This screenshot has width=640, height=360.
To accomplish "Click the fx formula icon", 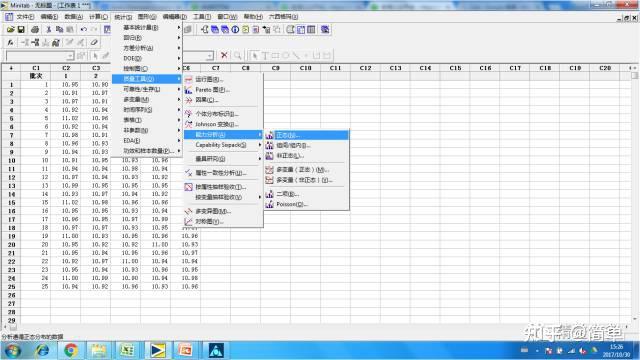I will tap(11, 42).
